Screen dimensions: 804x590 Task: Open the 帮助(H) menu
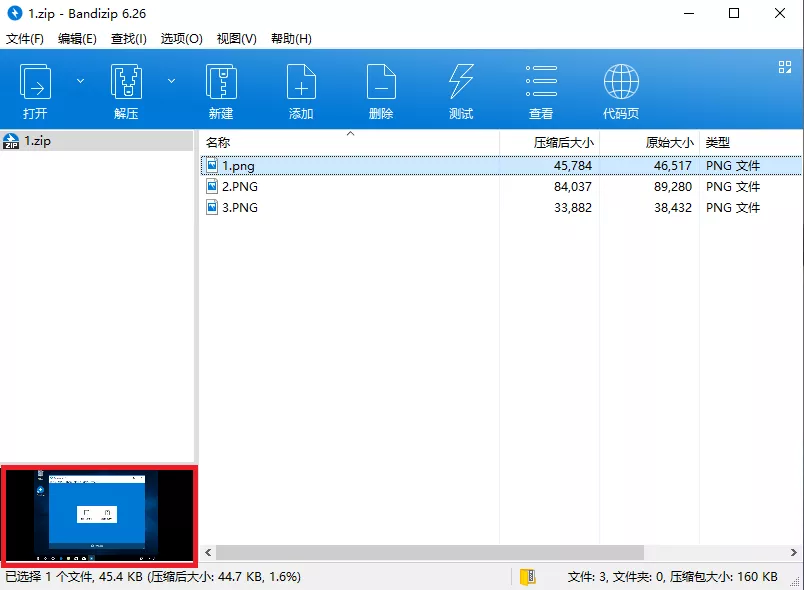point(291,39)
